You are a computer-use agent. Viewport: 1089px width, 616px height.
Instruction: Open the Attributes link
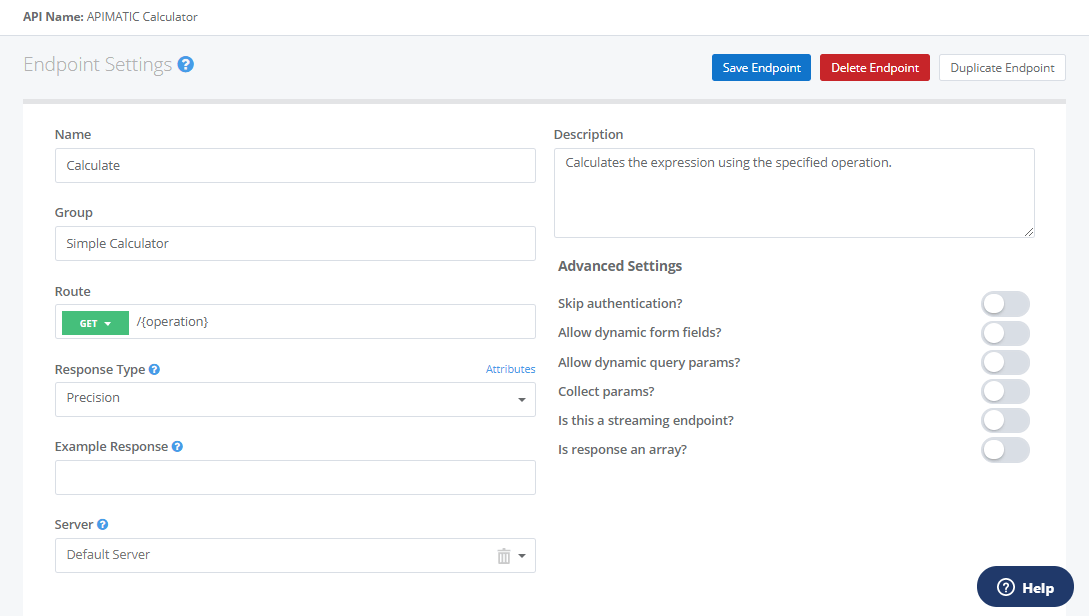(x=510, y=368)
